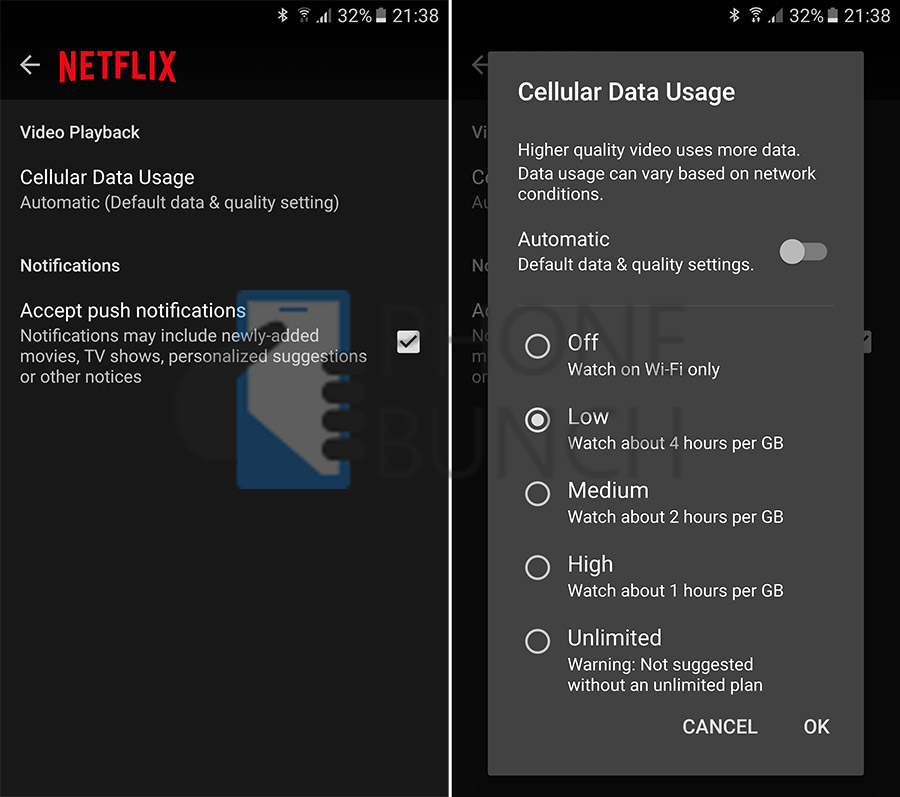Select the Unlimited radio button
The width and height of the screenshot is (900, 797).
538,642
